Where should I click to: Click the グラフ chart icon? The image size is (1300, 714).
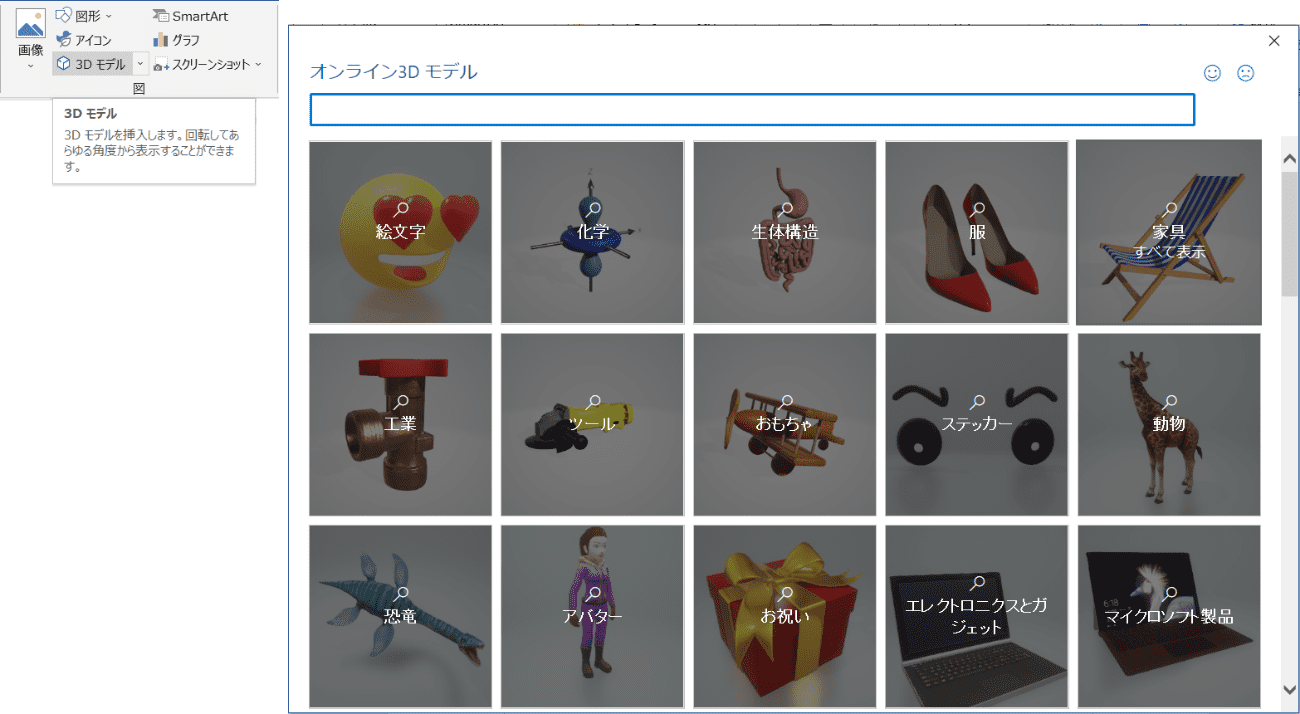coord(161,40)
